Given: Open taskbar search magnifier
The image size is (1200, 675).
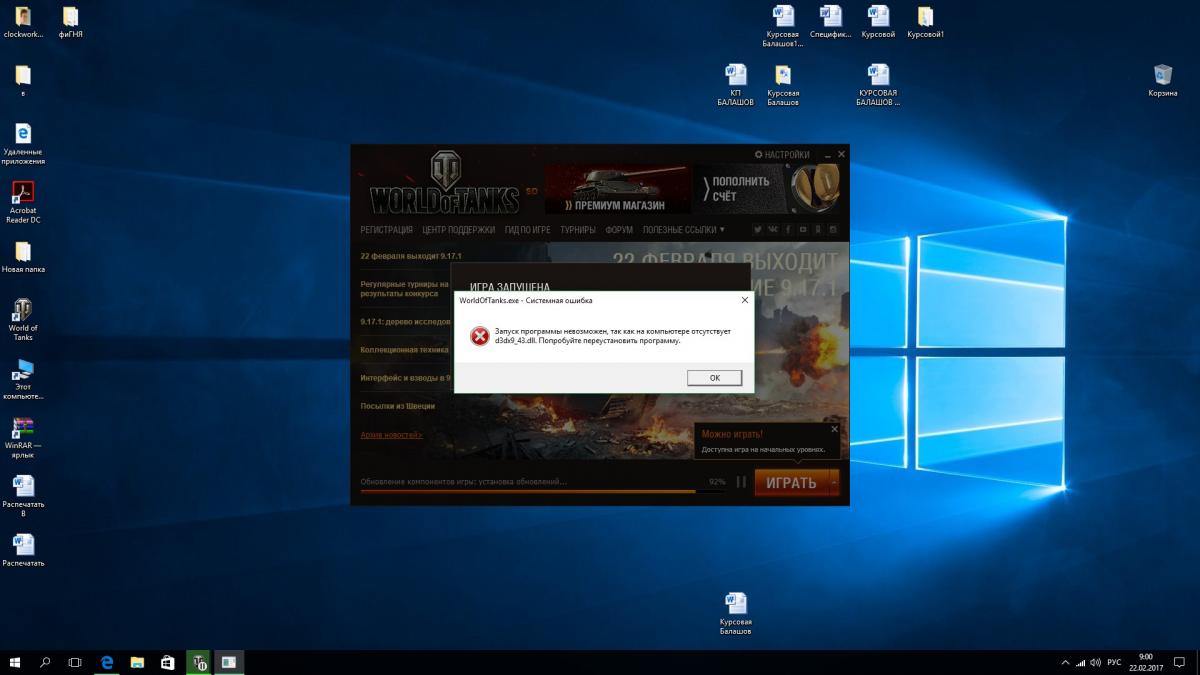Looking at the screenshot, I should click(45, 662).
